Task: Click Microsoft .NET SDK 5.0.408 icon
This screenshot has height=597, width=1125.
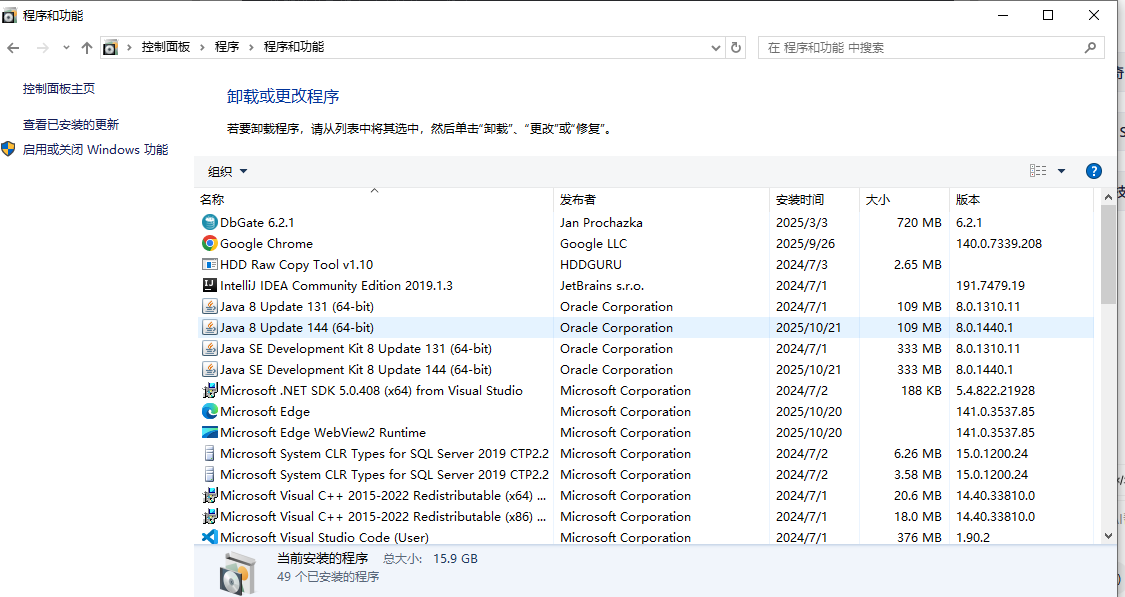Action: 210,390
